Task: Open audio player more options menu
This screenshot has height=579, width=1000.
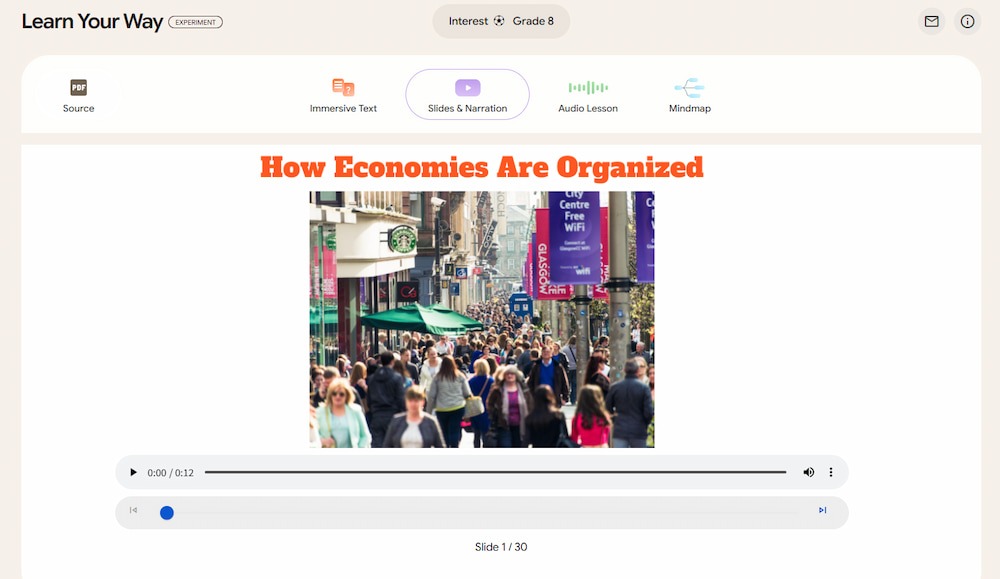Action: click(830, 473)
